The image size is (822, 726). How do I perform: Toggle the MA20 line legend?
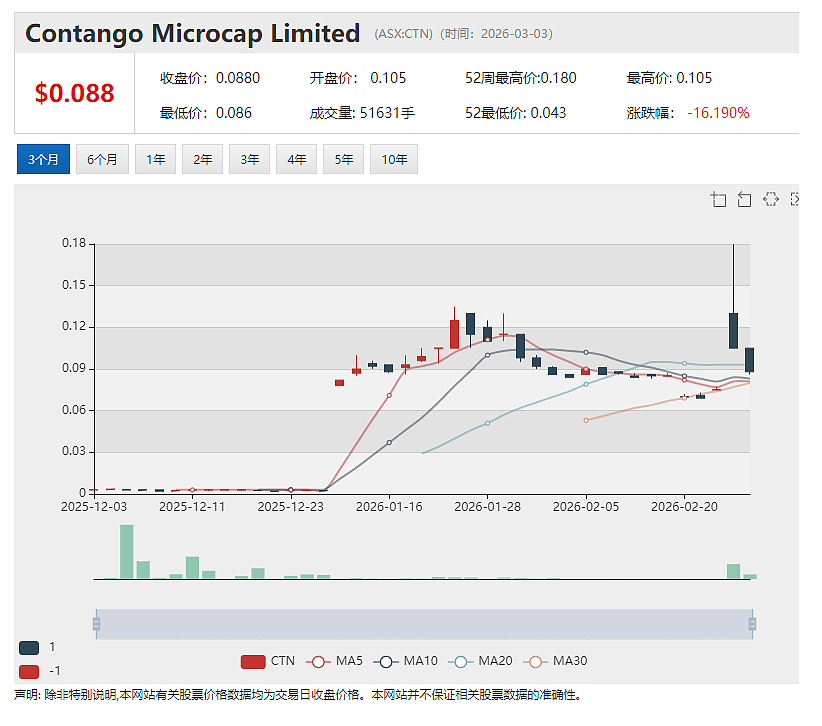pyautogui.click(x=480, y=661)
